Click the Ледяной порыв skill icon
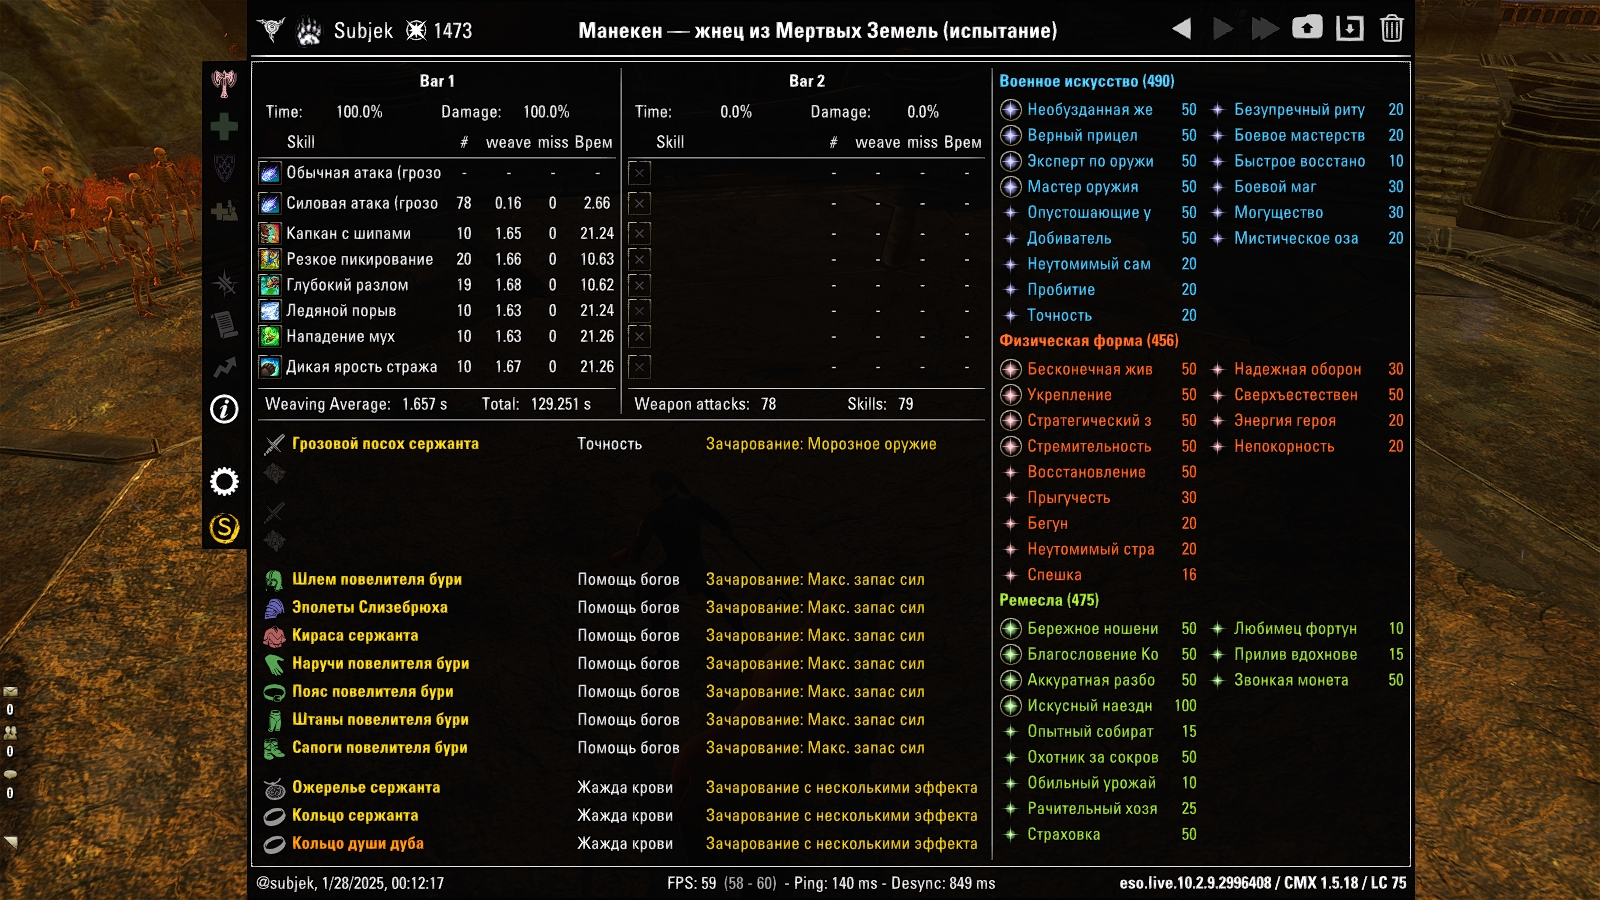 (x=270, y=311)
